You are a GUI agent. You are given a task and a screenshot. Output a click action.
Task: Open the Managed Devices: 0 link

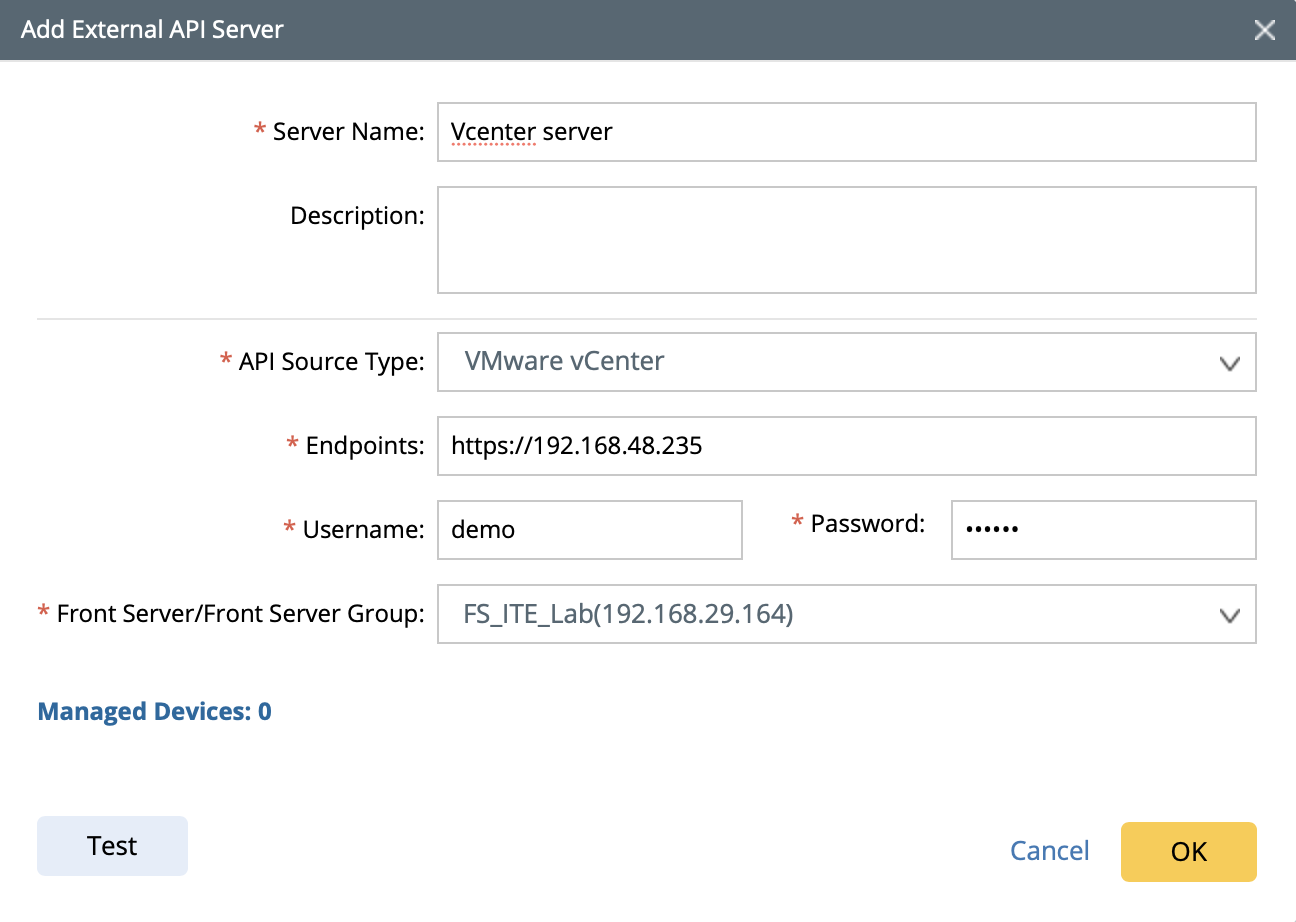coord(154,712)
